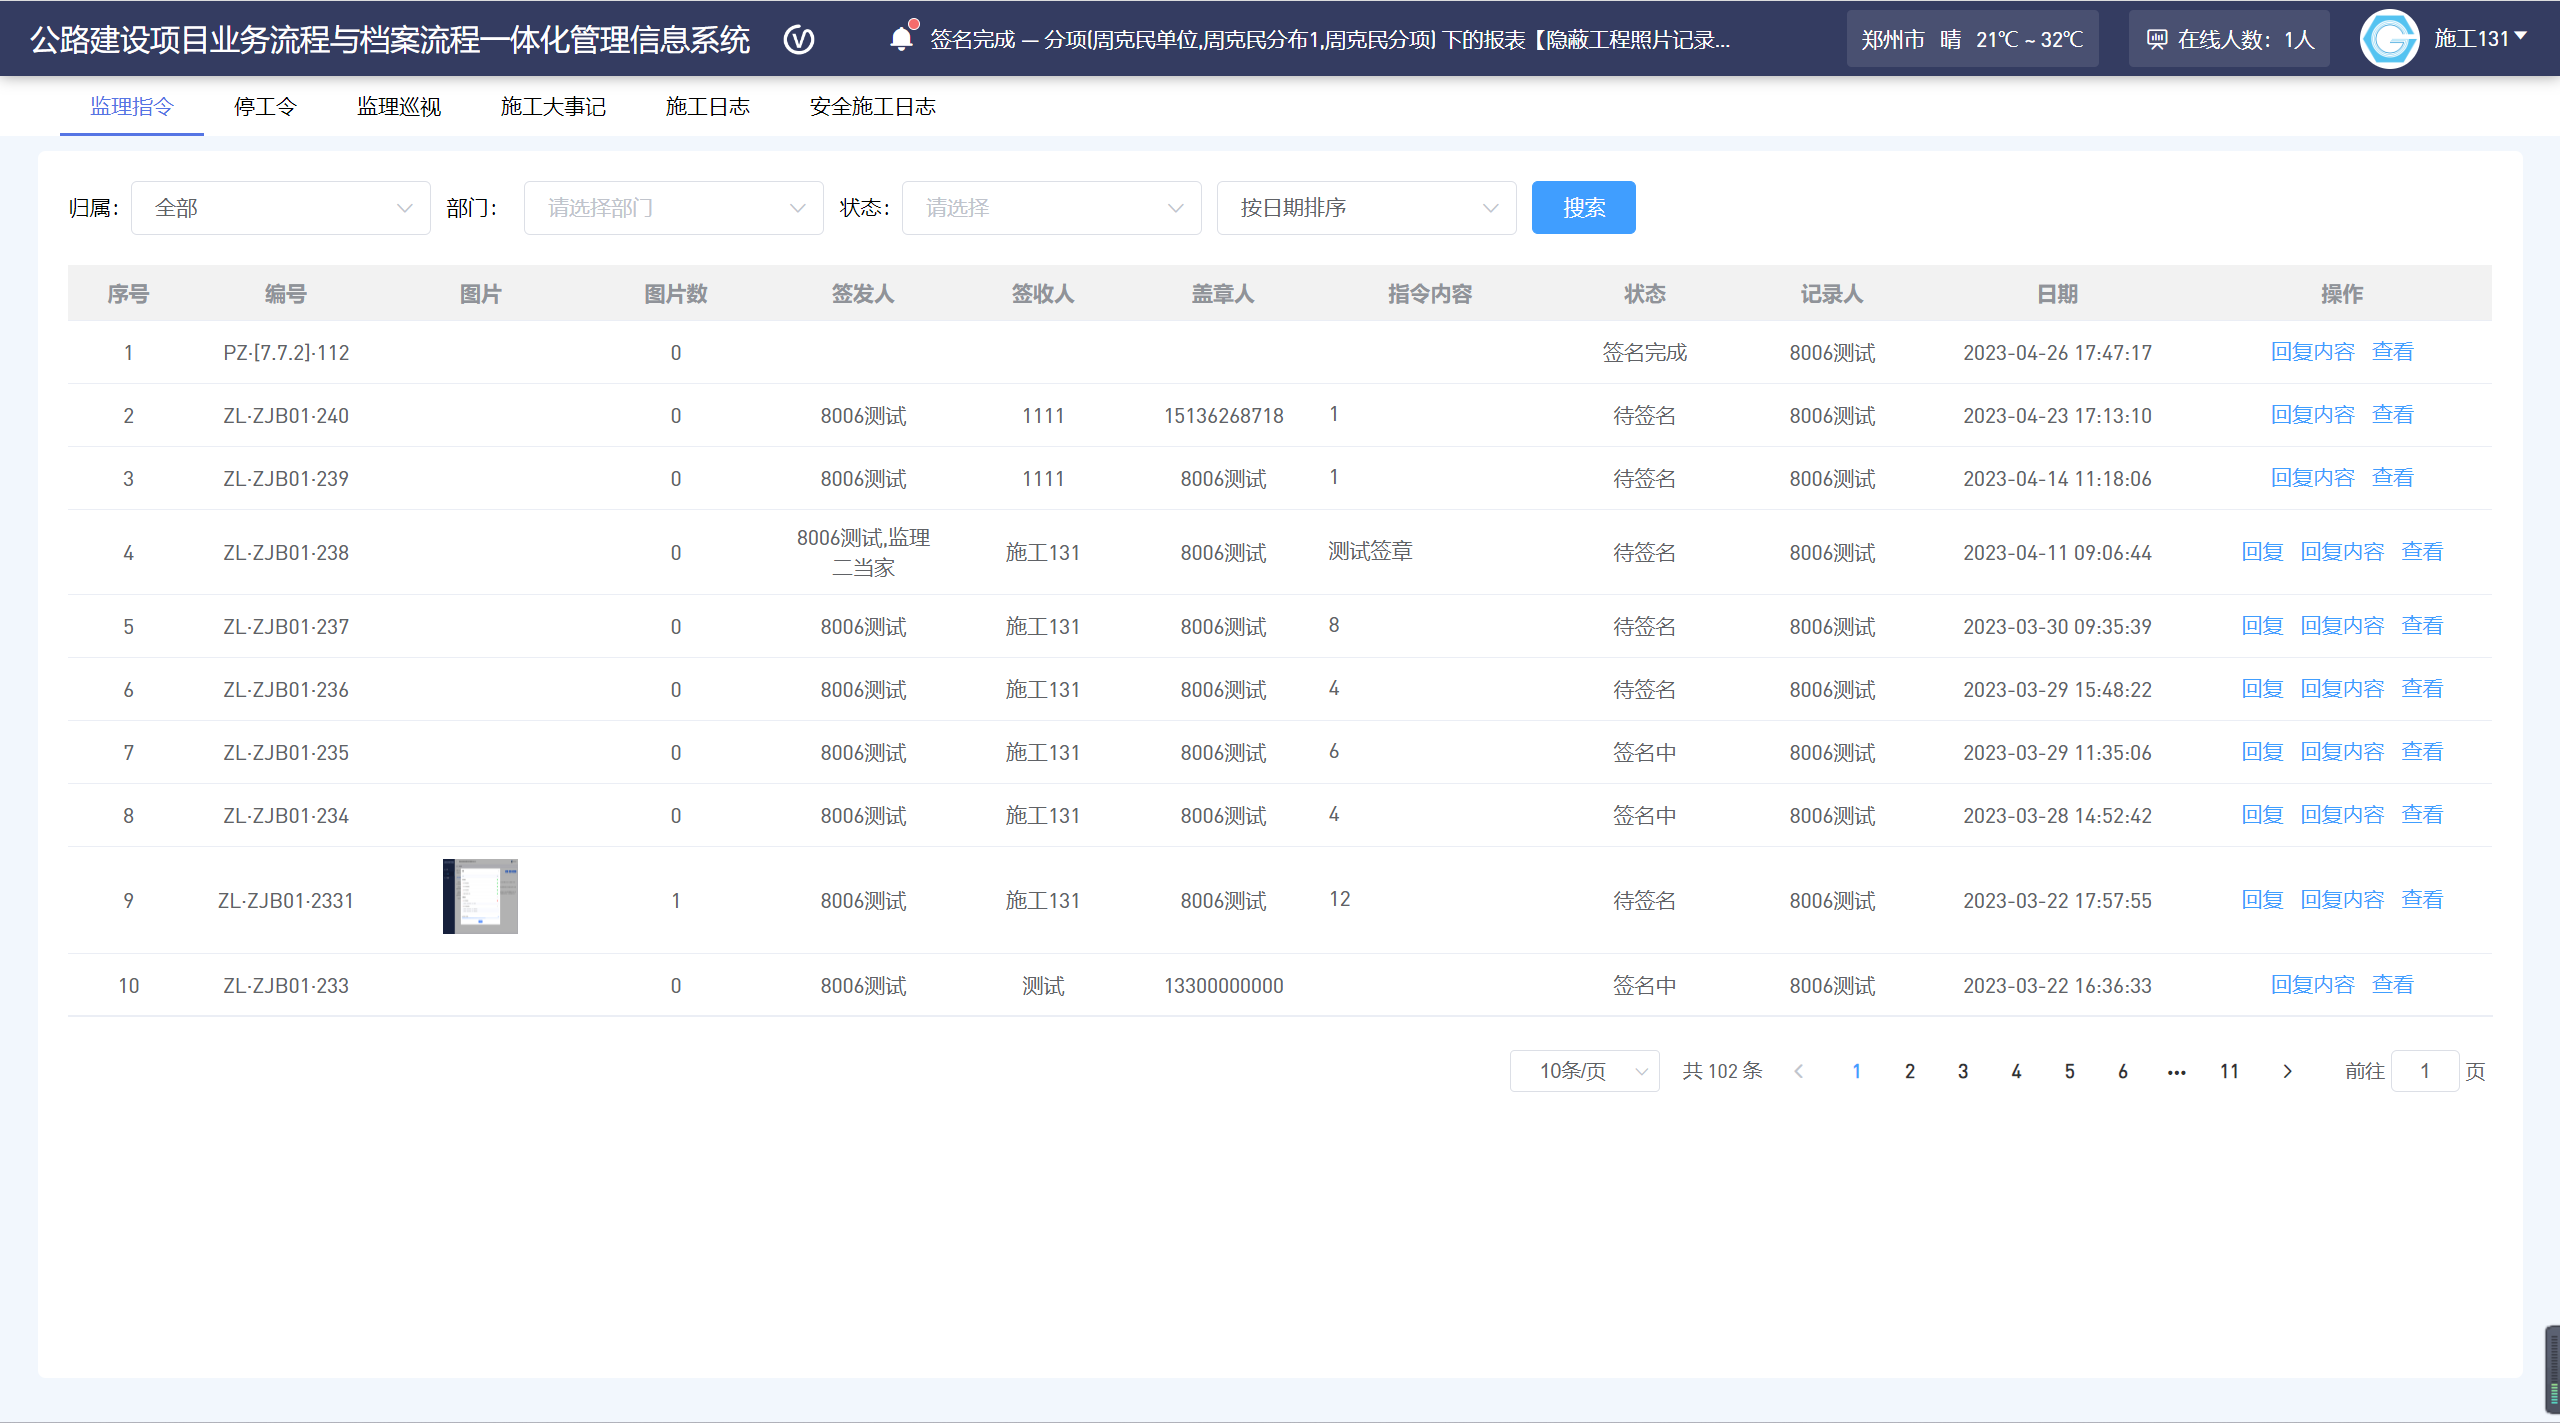Click 查看 for row ZL-ZJB01-240
The width and height of the screenshot is (2560, 1423).
(x=2393, y=415)
